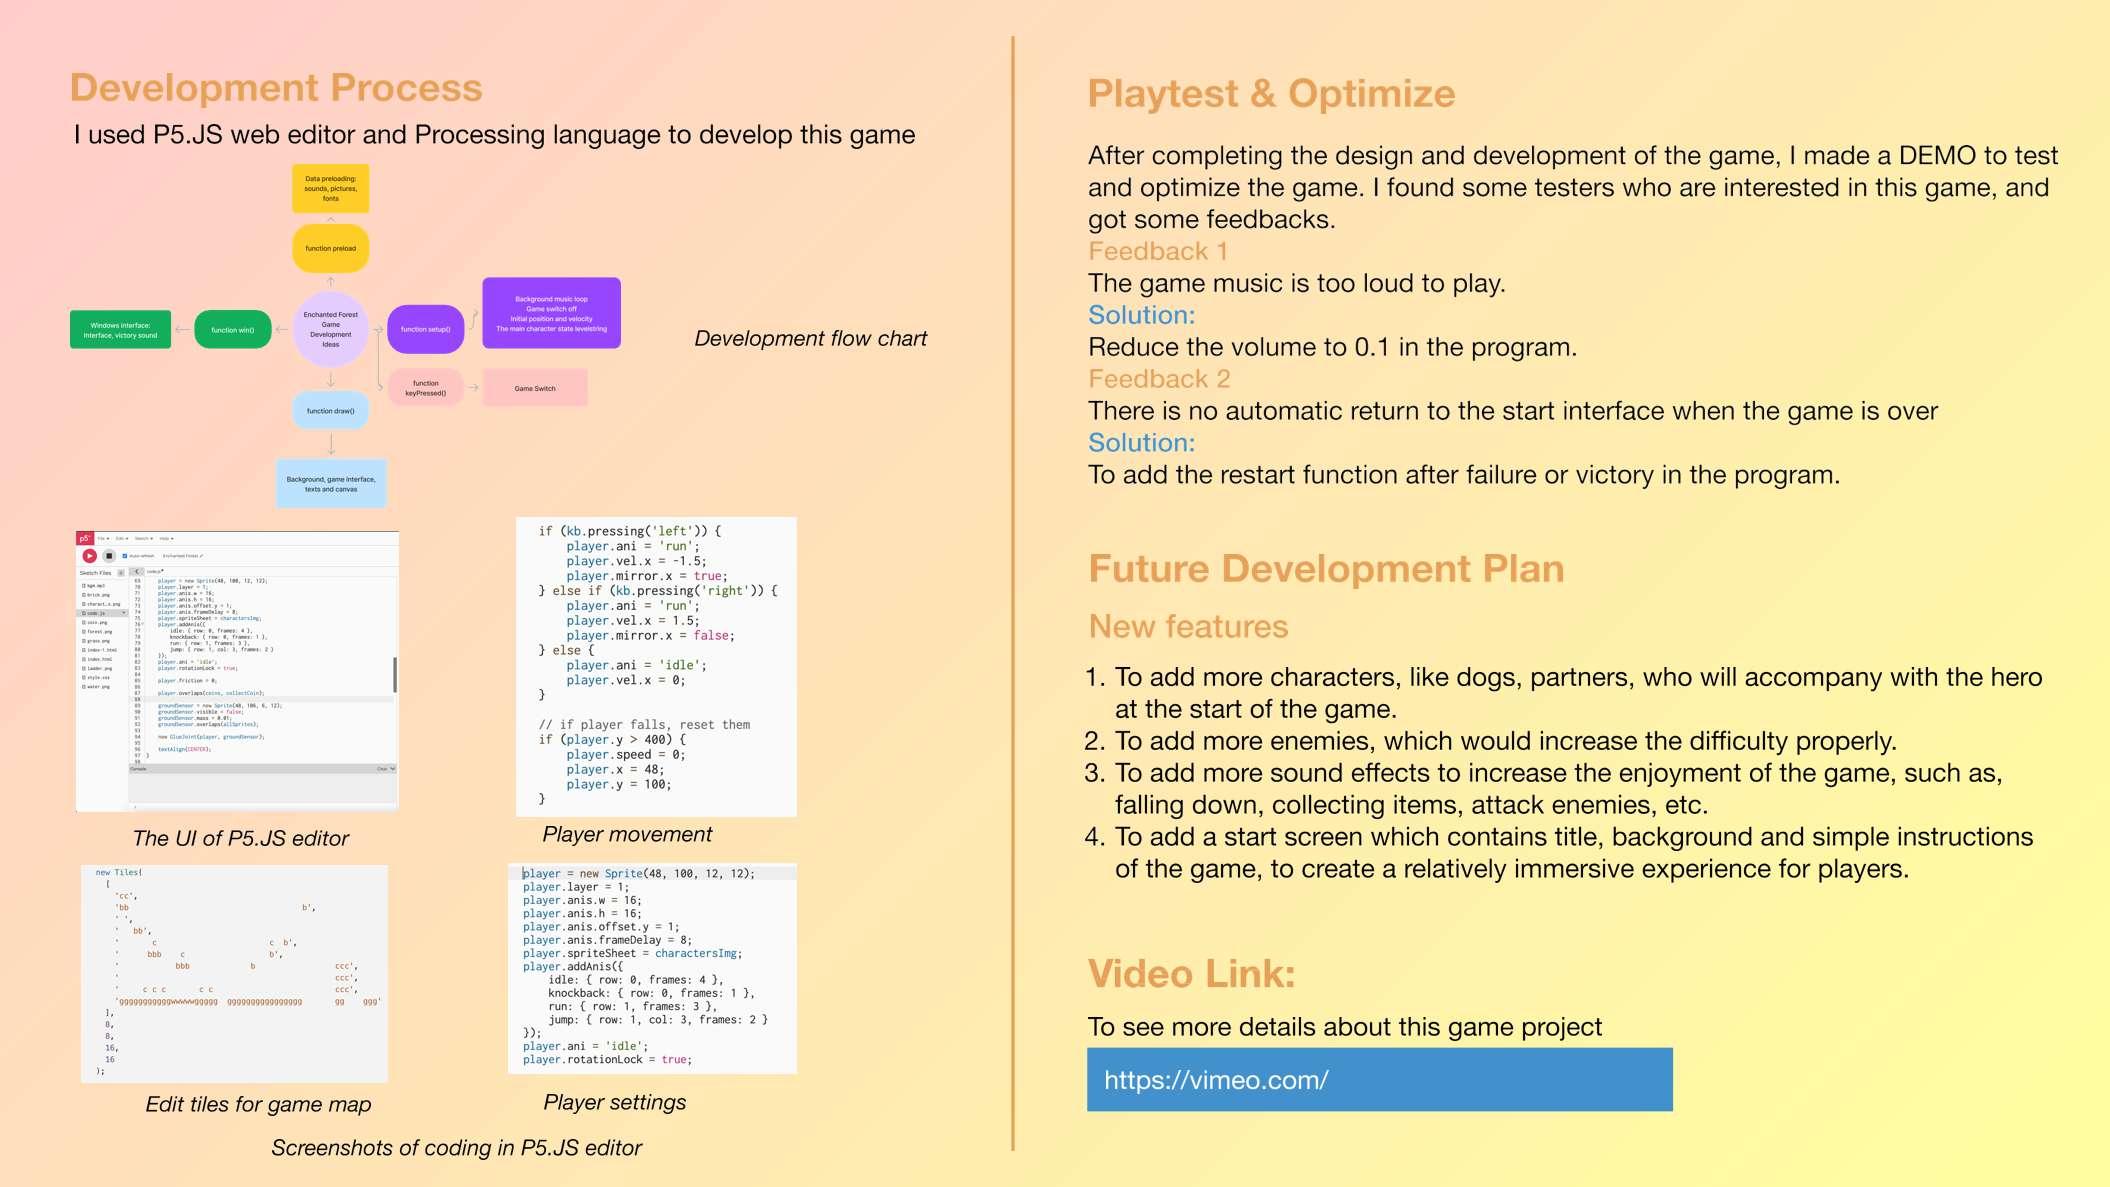Screen dimensions: 2110x1187
Task: Enable the Auto-refresh checkbox
Action: 124,556
